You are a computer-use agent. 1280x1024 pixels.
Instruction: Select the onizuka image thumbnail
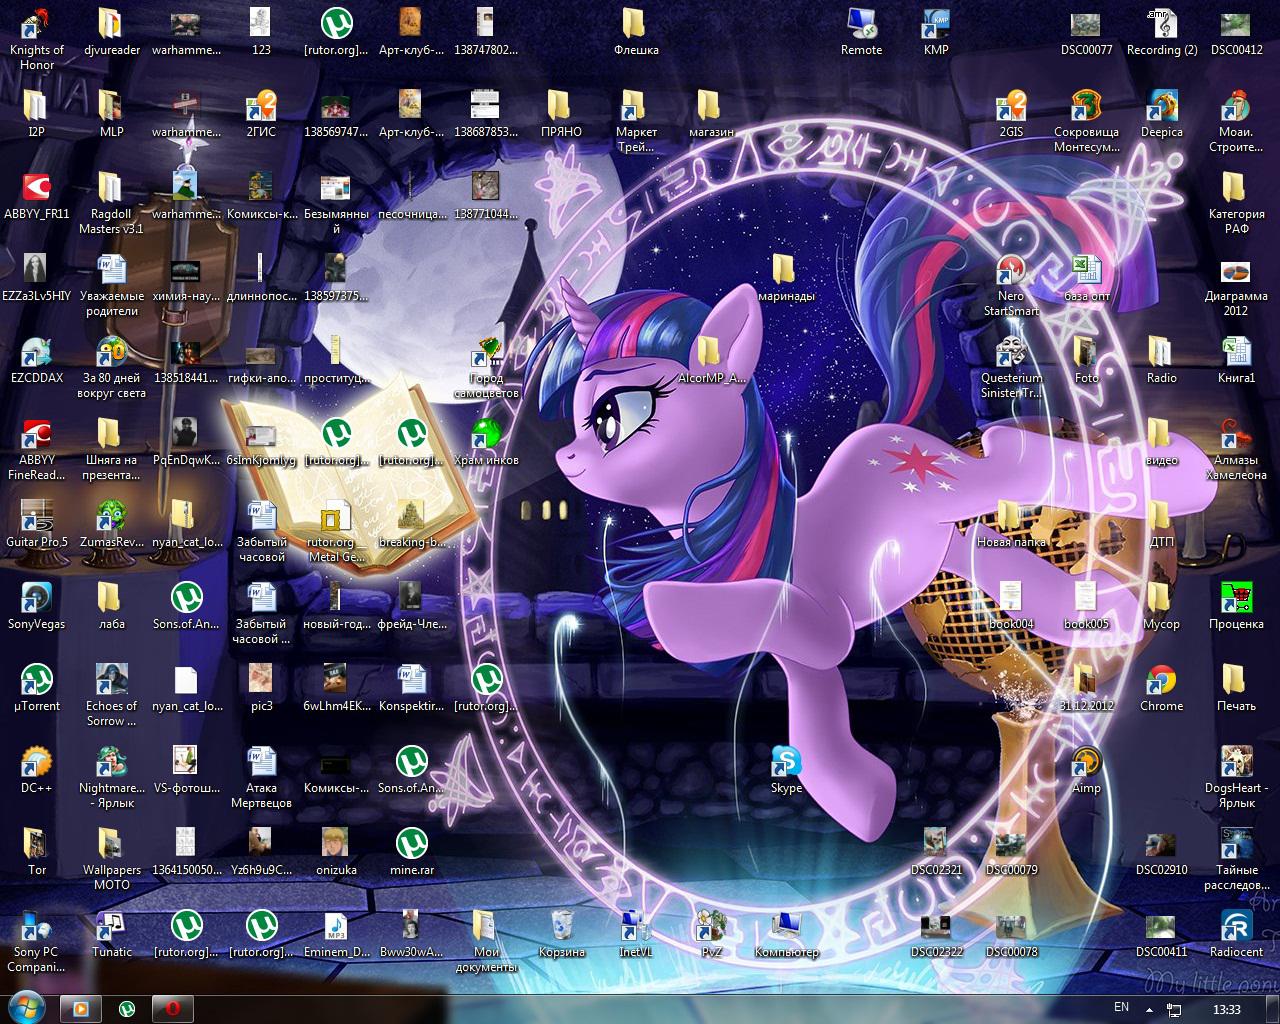tap(336, 852)
